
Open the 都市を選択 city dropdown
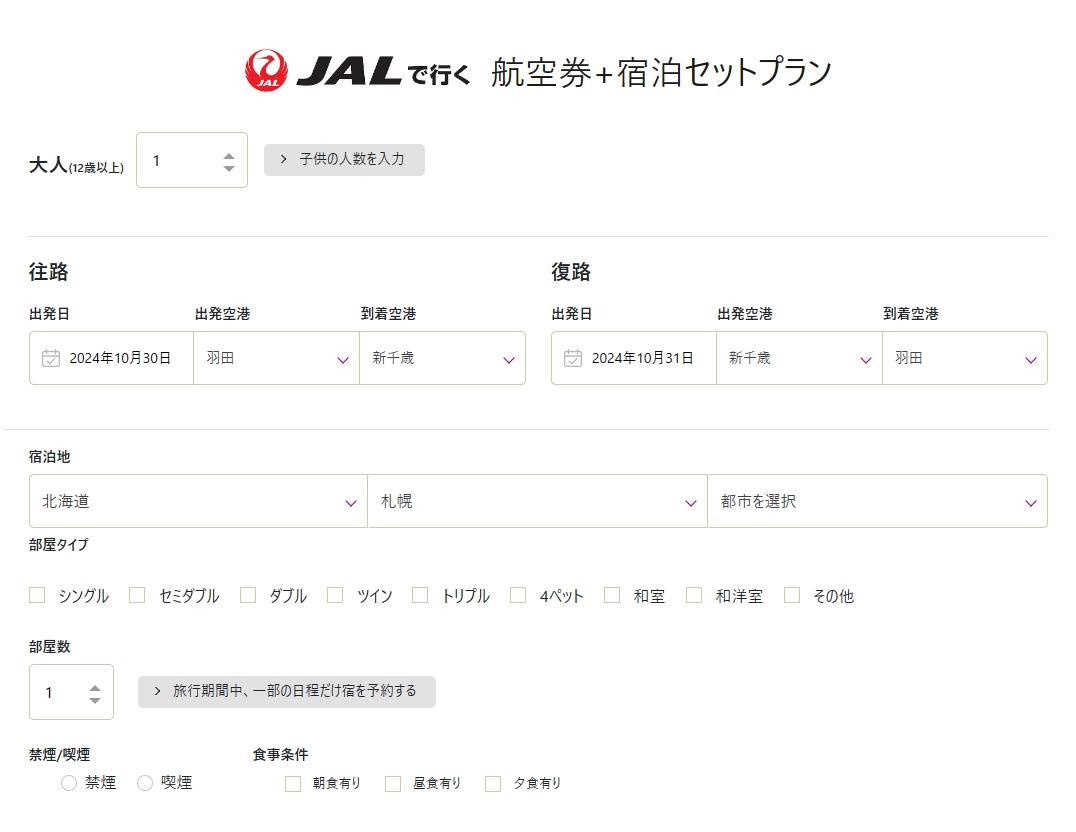tap(878, 501)
